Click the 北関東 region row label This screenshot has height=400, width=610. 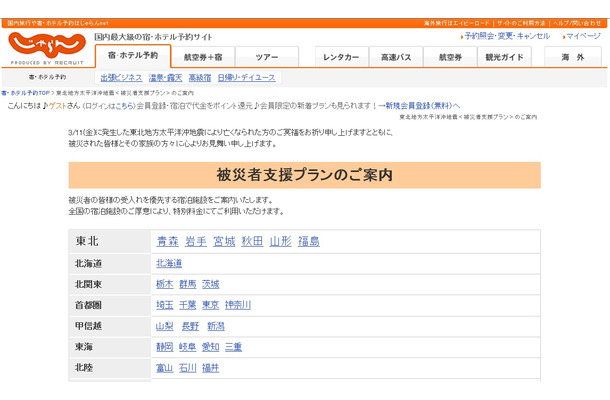[x=88, y=284]
